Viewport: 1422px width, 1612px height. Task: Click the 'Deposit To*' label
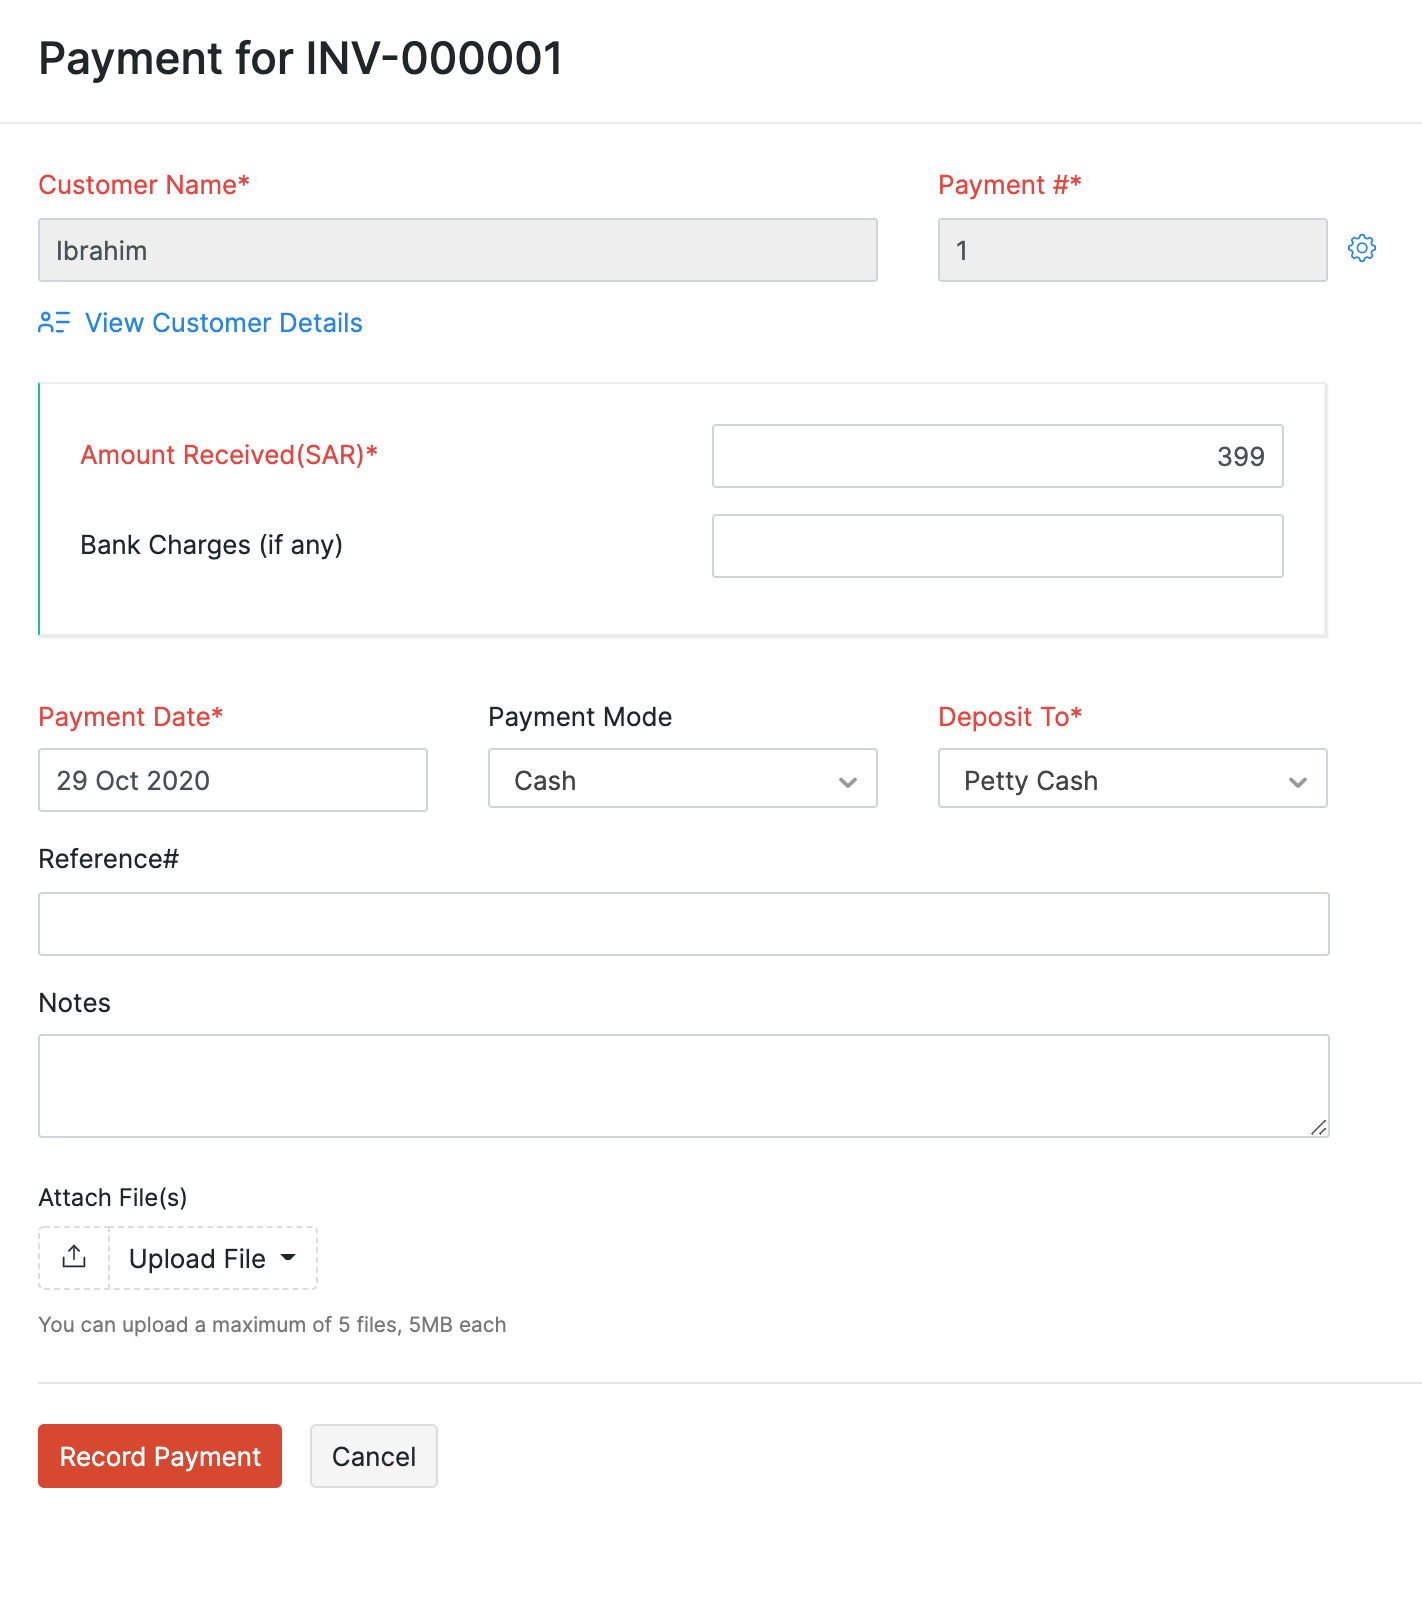(x=1010, y=717)
